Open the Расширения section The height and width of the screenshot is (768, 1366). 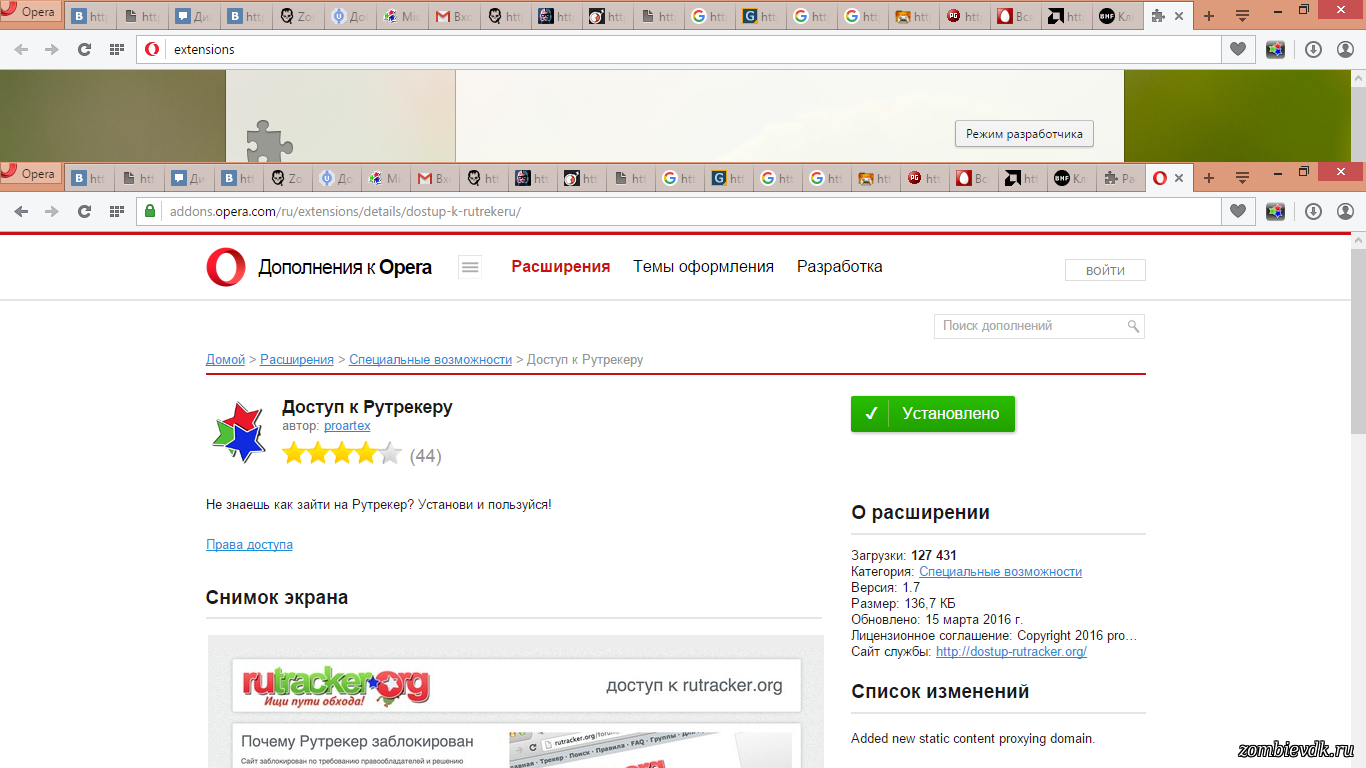pos(560,266)
